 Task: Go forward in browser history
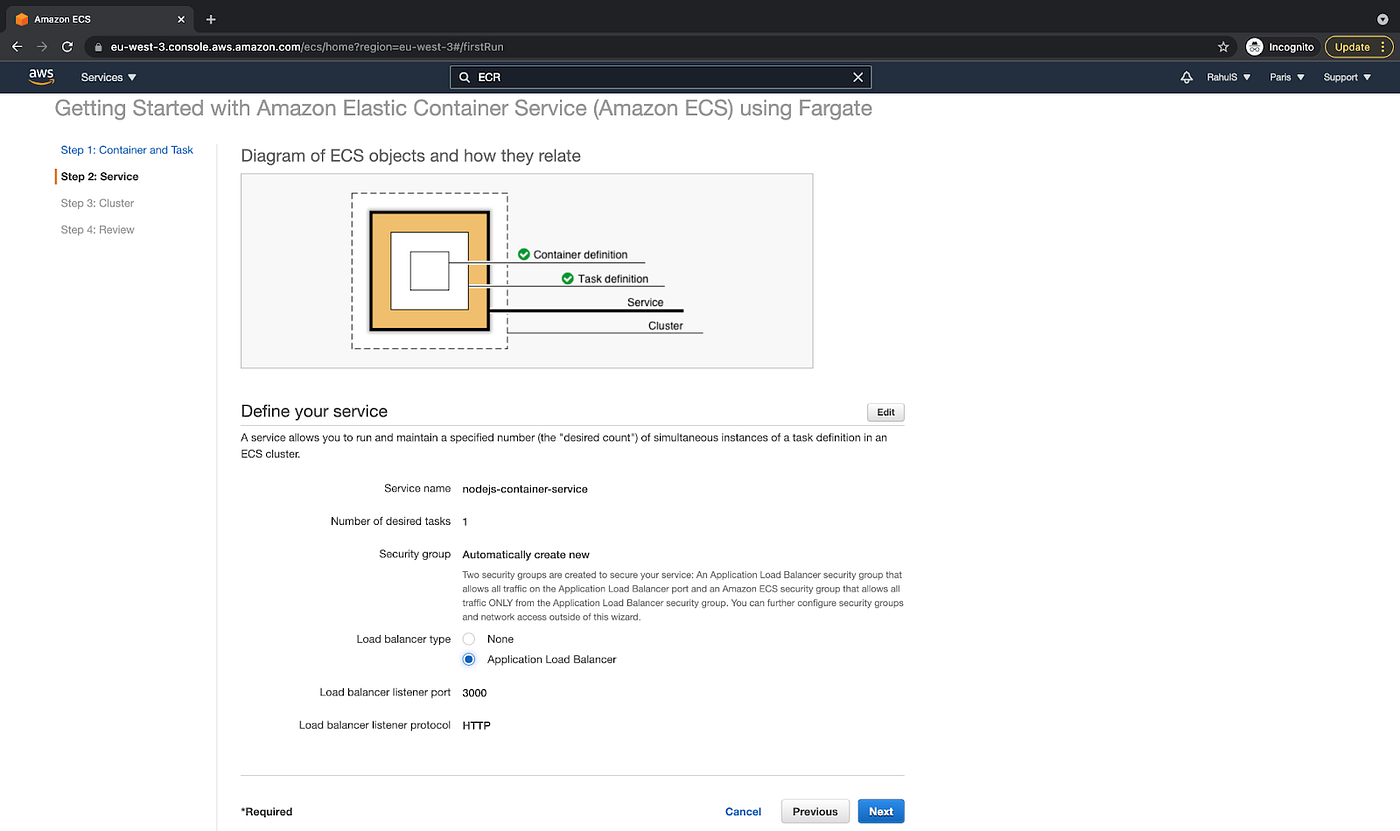tap(42, 47)
